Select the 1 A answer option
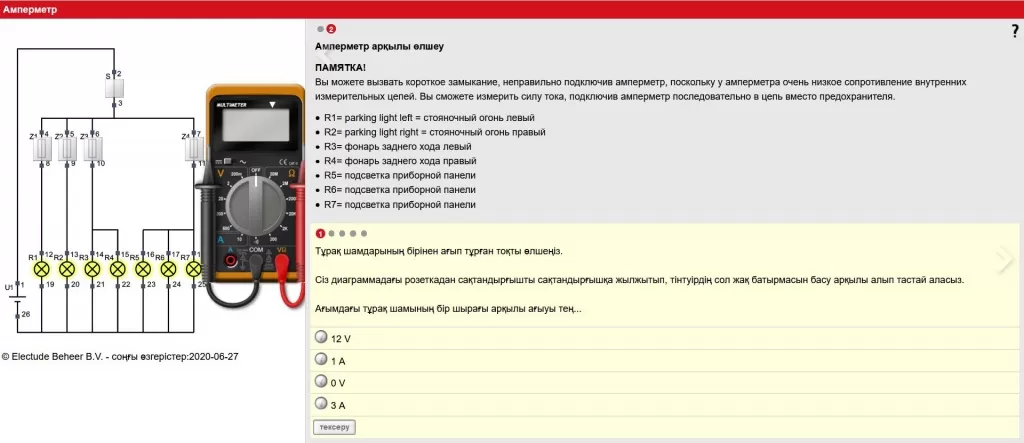The height and width of the screenshot is (443, 1024). (321, 359)
